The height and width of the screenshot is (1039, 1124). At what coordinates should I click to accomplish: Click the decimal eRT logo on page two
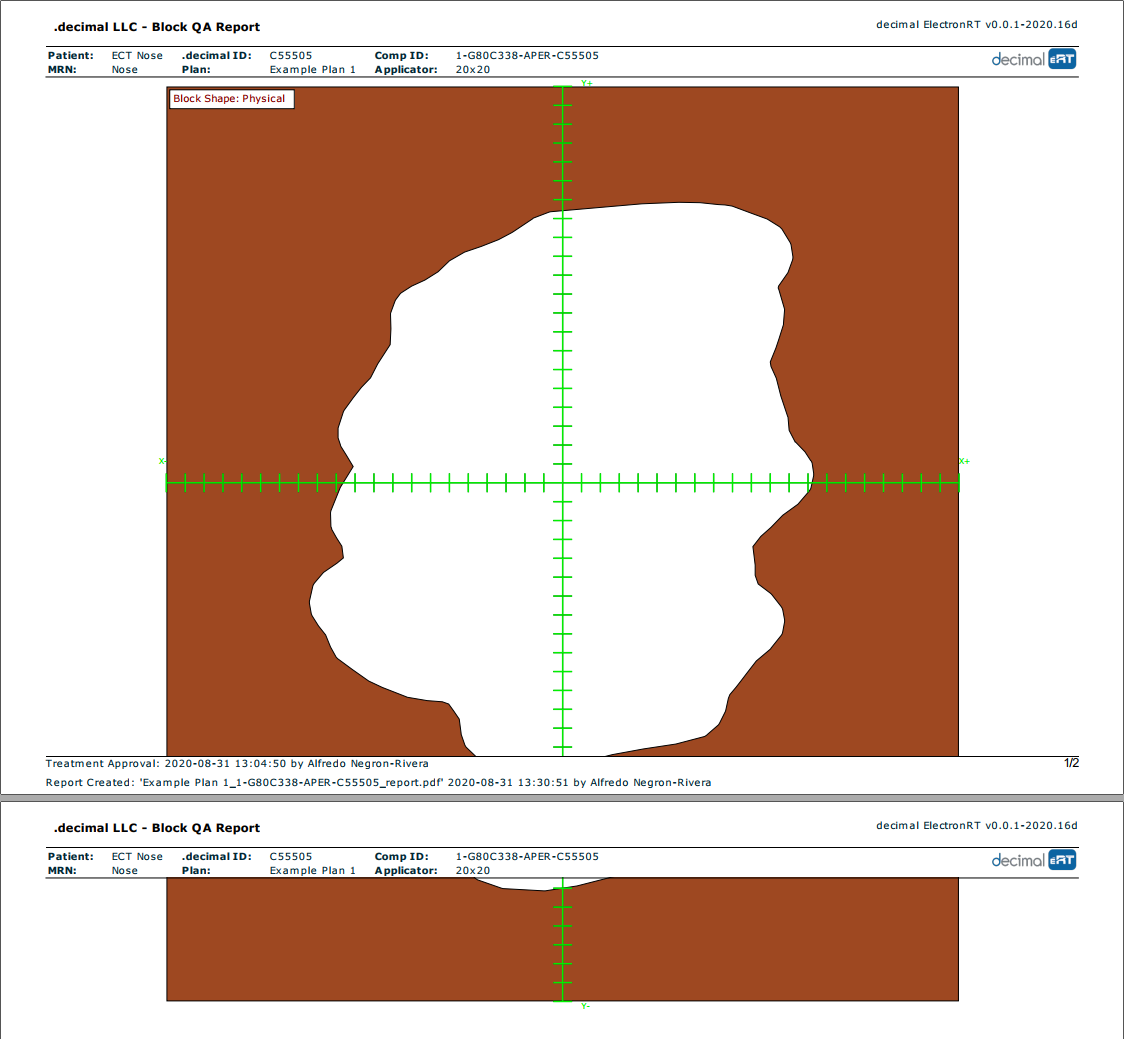click(1033, 860)
